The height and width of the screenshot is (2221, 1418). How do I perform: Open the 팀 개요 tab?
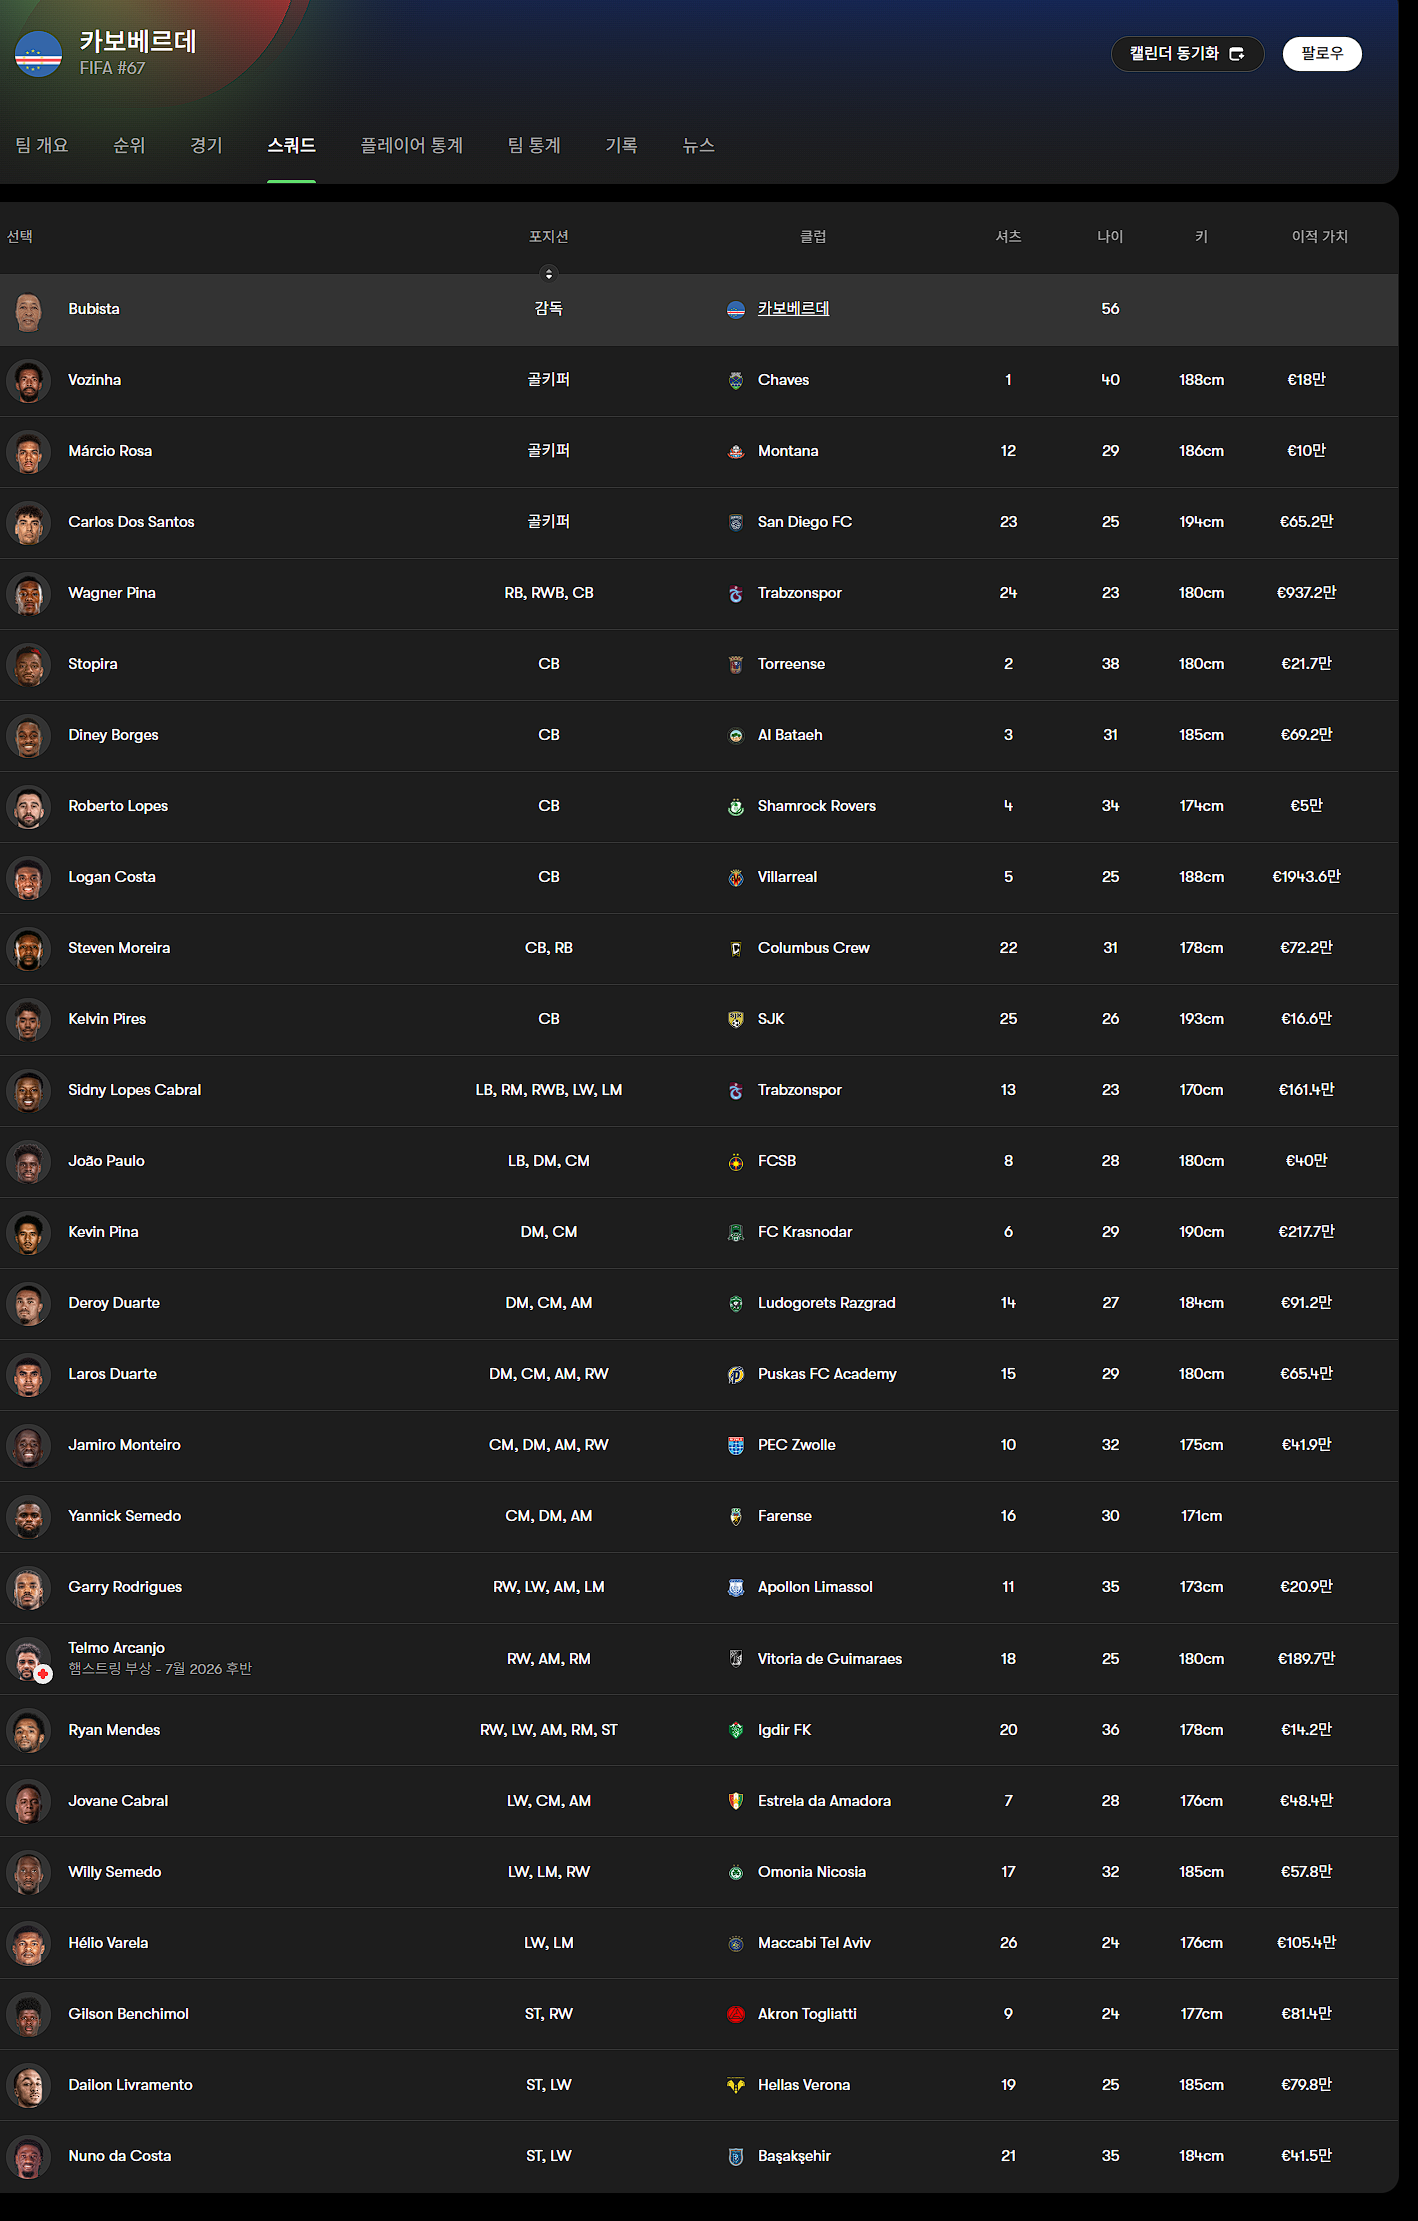[x=42, y=146]
